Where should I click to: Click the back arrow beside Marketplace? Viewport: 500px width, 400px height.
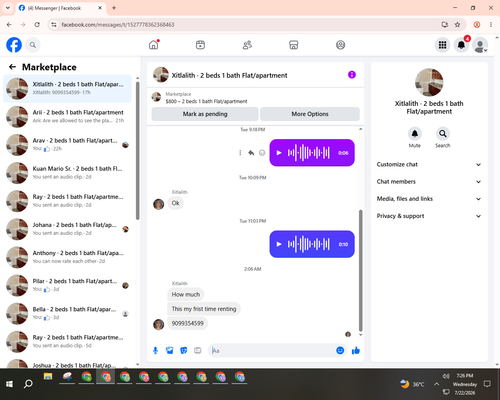(x=12, y=67)
